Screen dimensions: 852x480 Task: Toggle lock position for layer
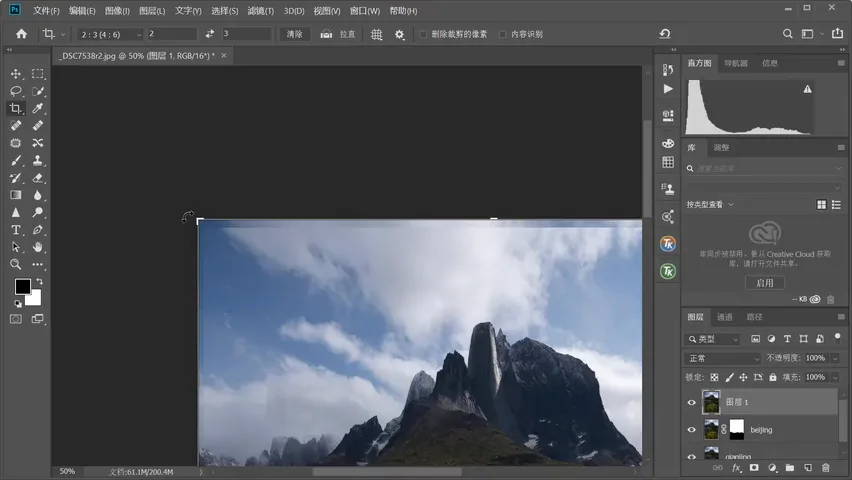(x=743, y=377)
